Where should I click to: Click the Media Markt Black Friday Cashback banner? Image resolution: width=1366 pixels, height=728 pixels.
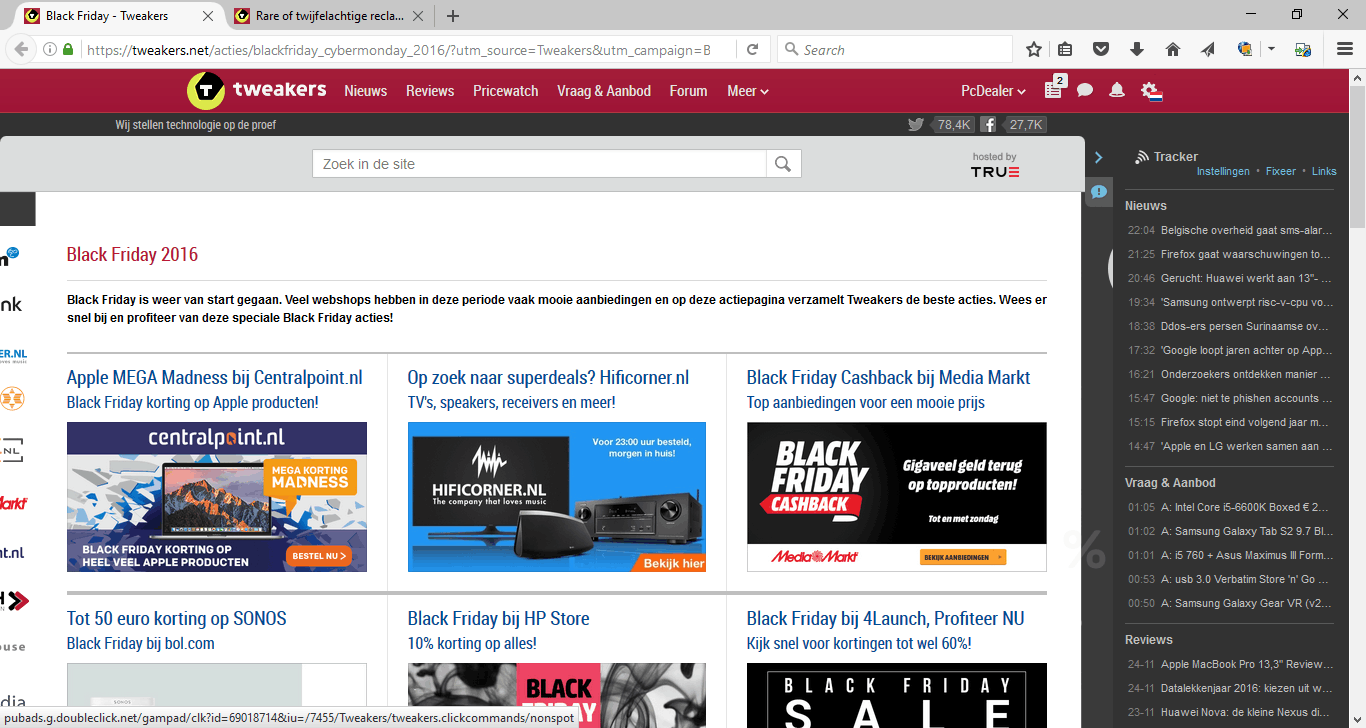[897, 497]
